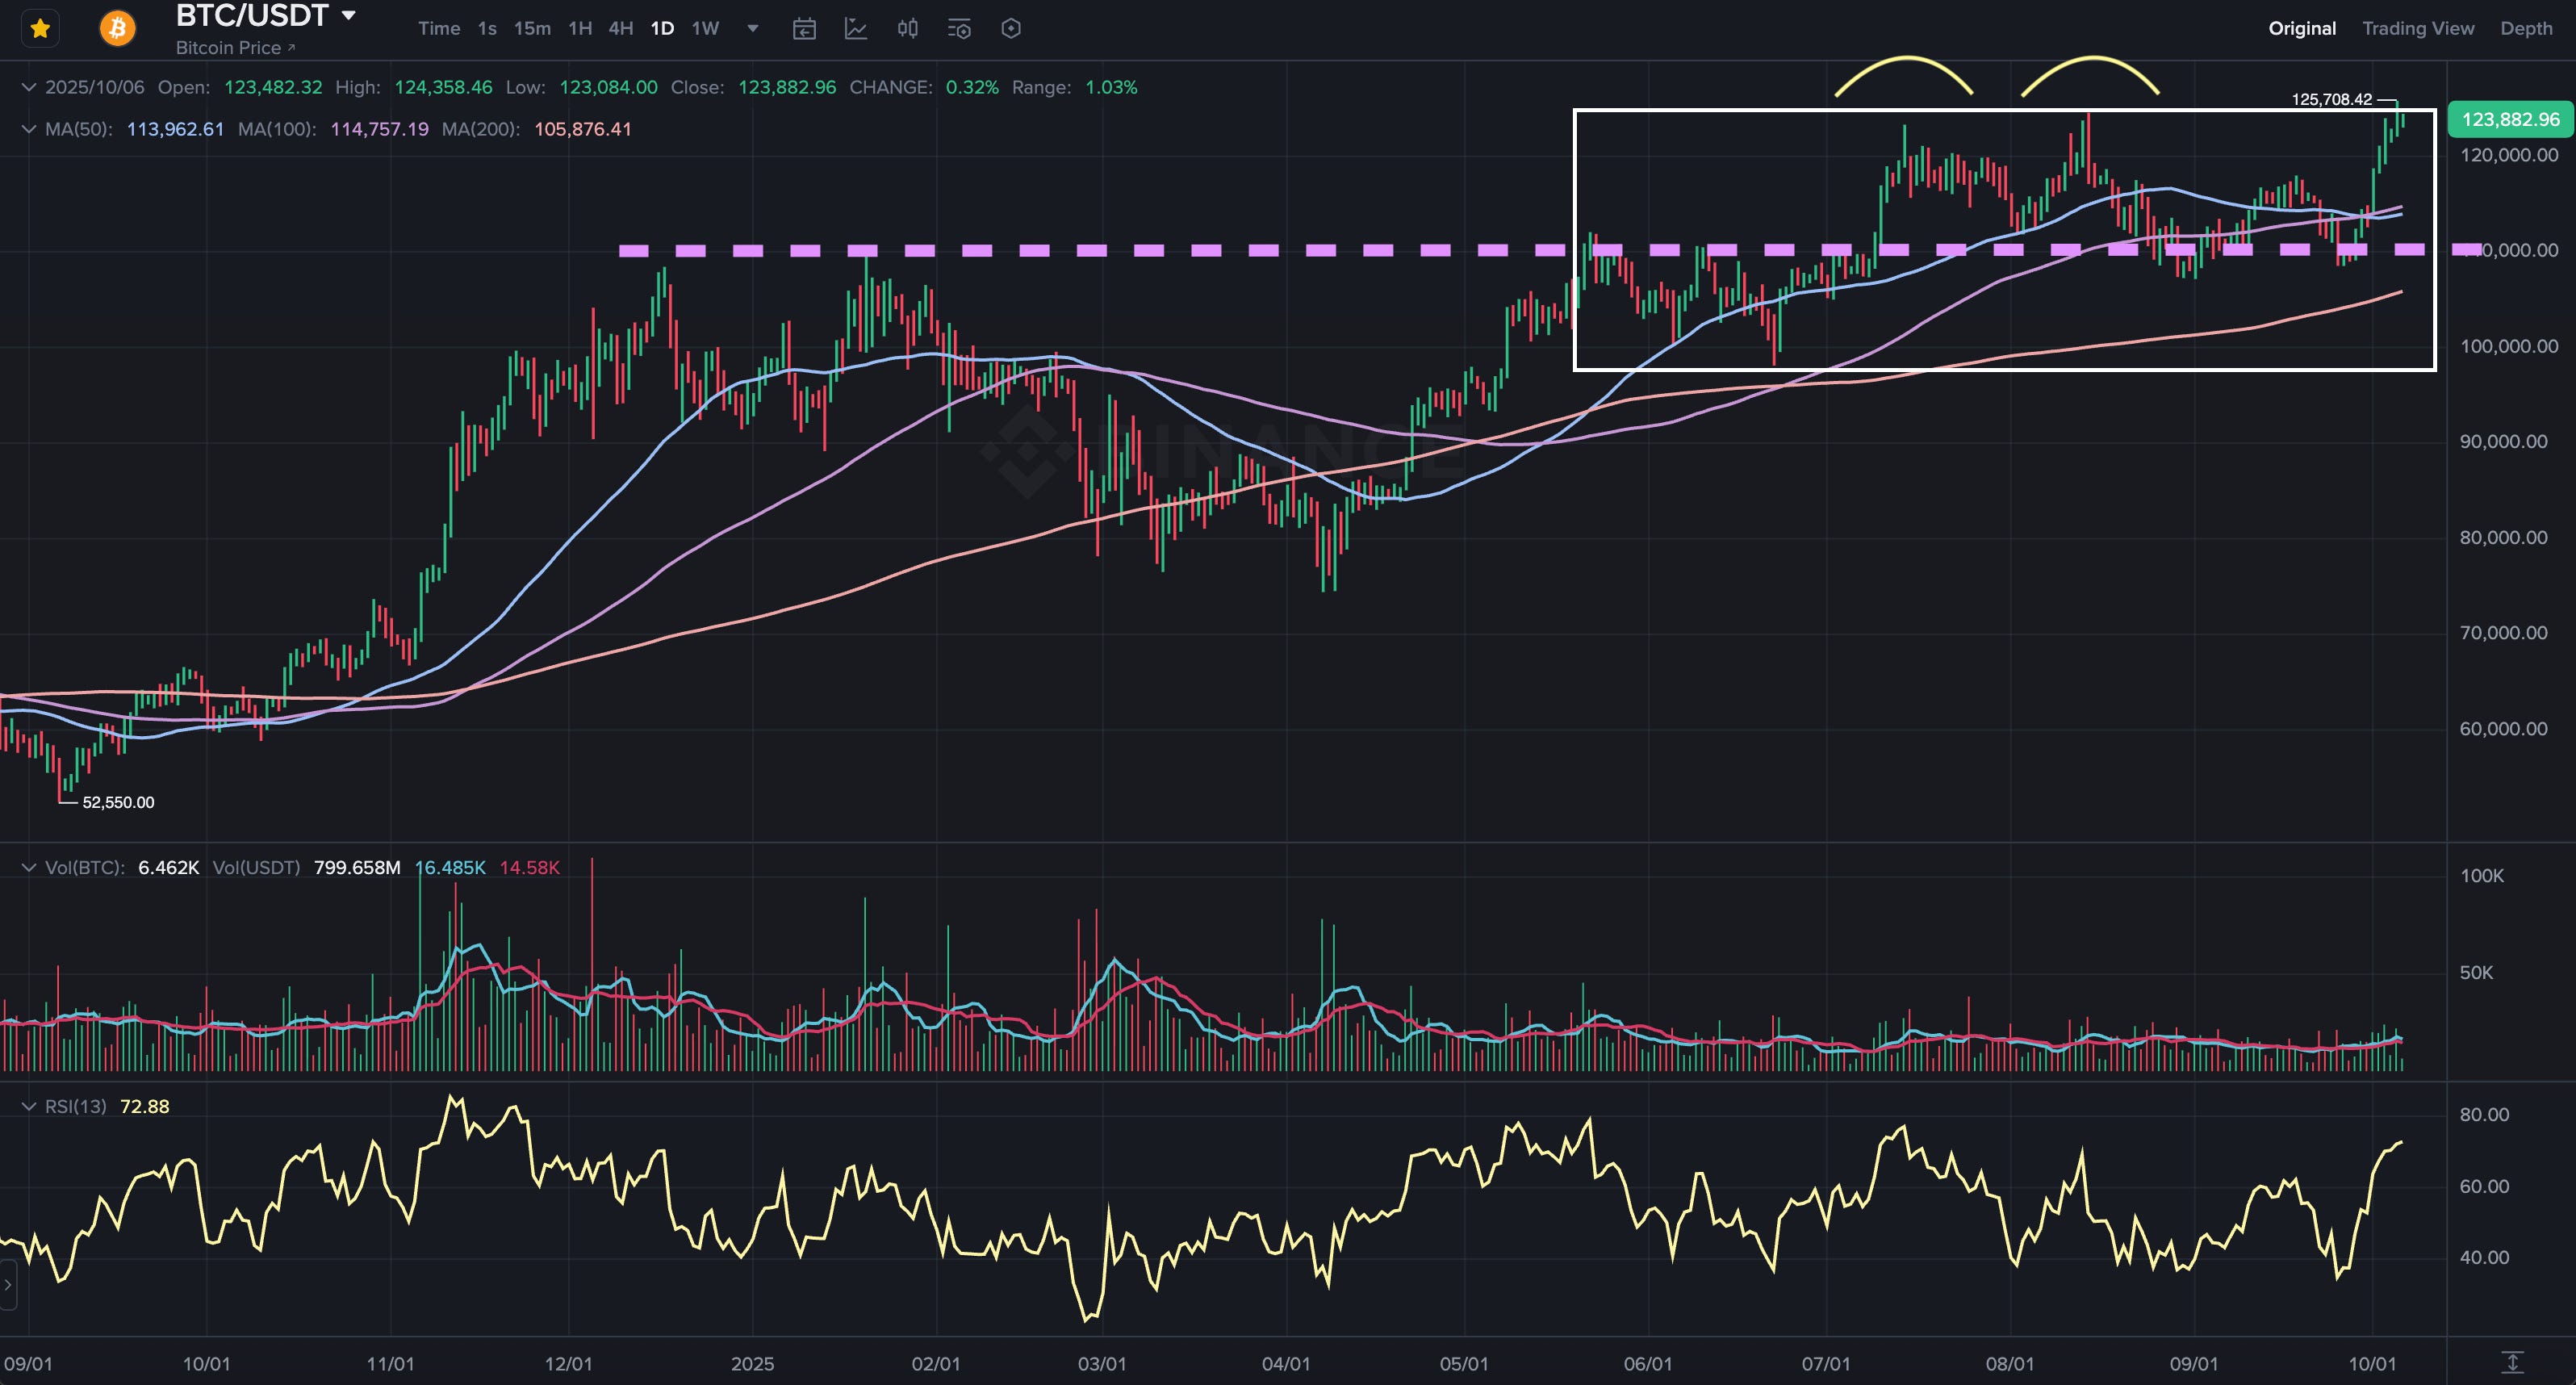Click the calendar go-to-date icon

pos(804,28)
